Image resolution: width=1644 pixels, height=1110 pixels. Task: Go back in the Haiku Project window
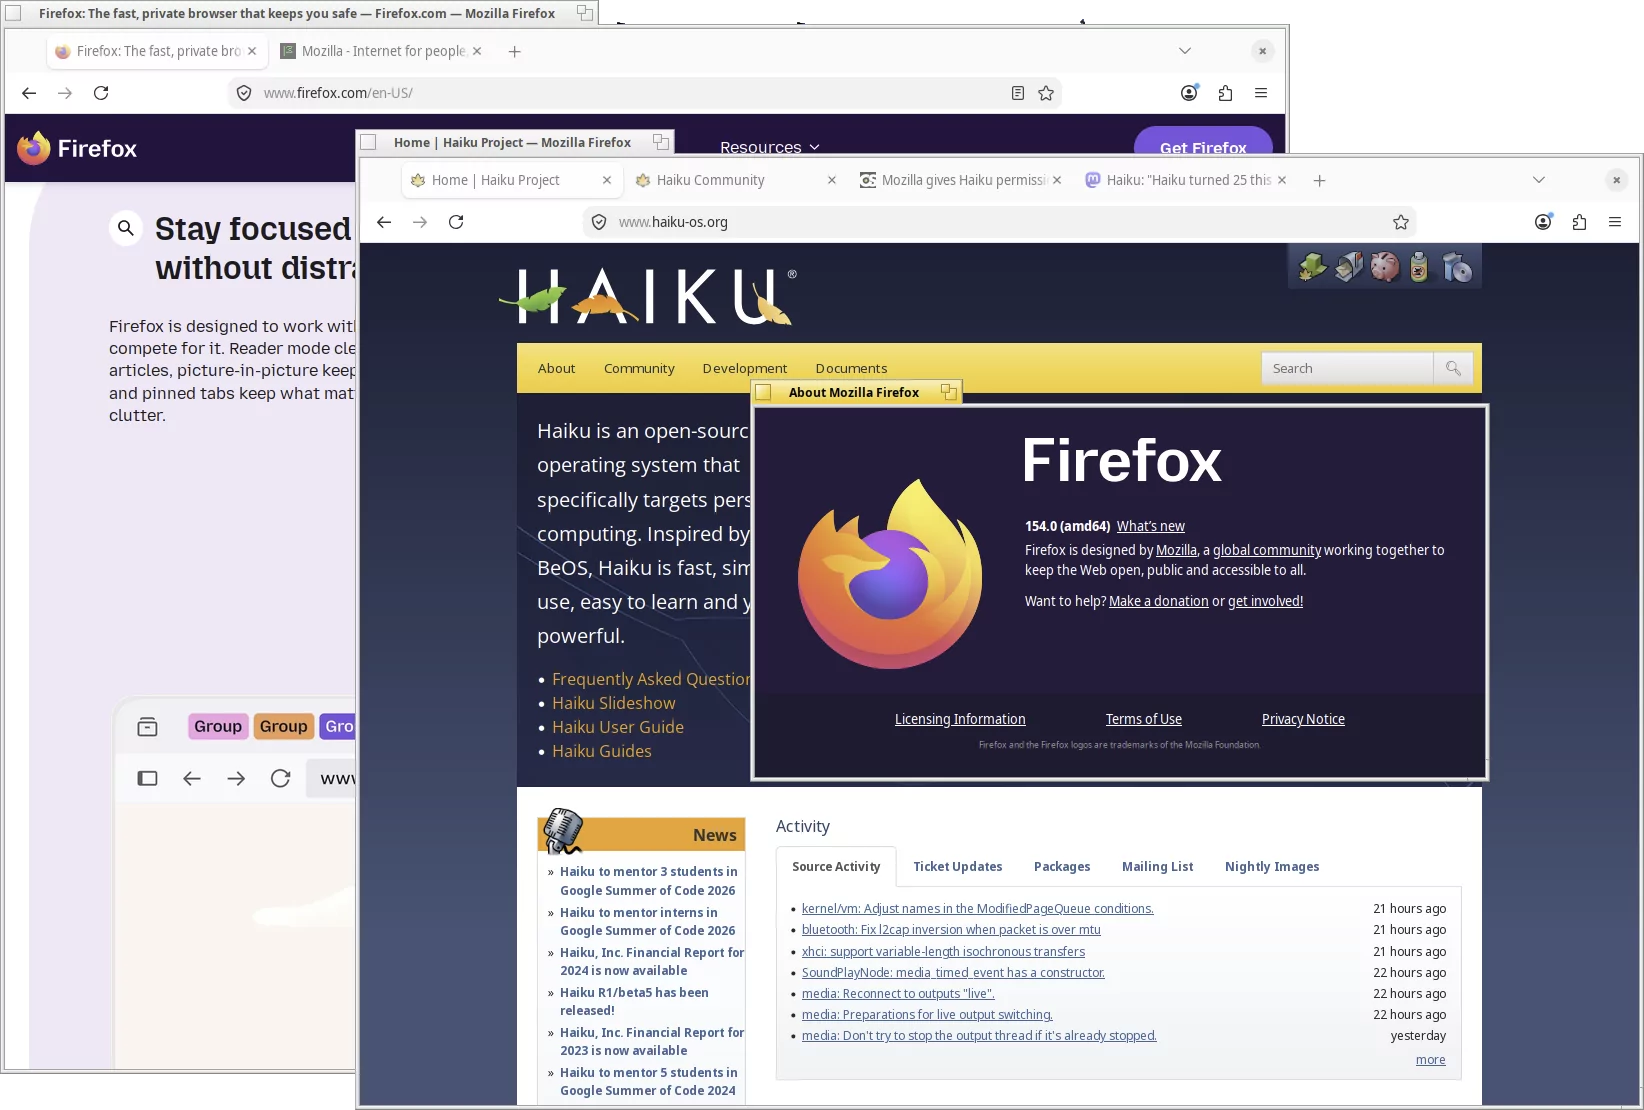pos(384,222)
